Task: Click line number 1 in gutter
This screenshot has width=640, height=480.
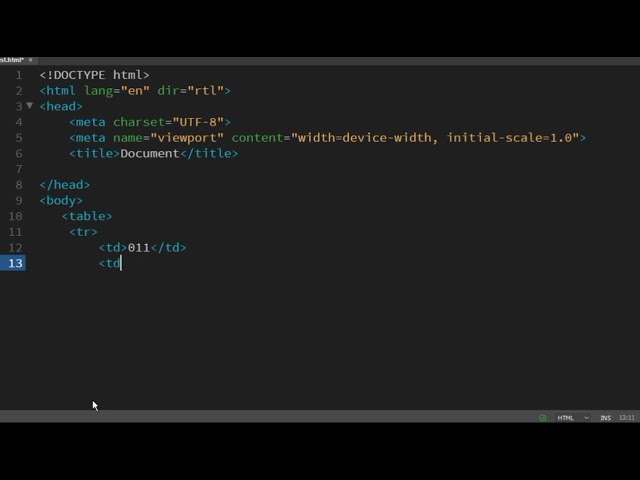Action: [19, 75]
